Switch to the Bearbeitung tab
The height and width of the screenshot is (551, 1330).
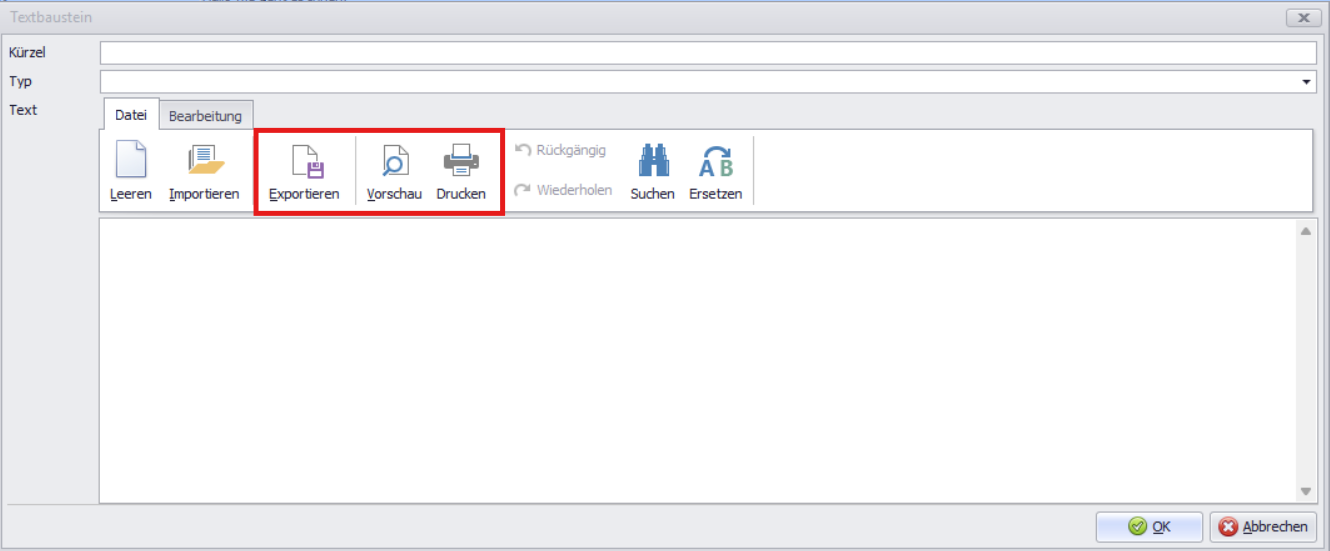[x=205, y=116]
